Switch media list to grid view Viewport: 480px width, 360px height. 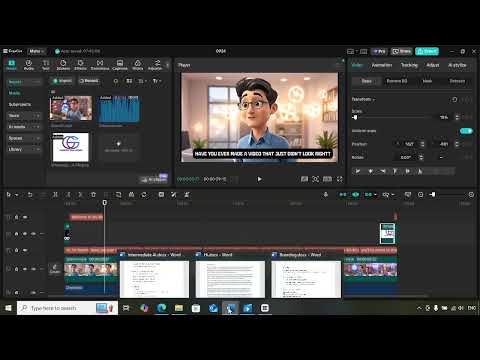click(x=129, y=81)
